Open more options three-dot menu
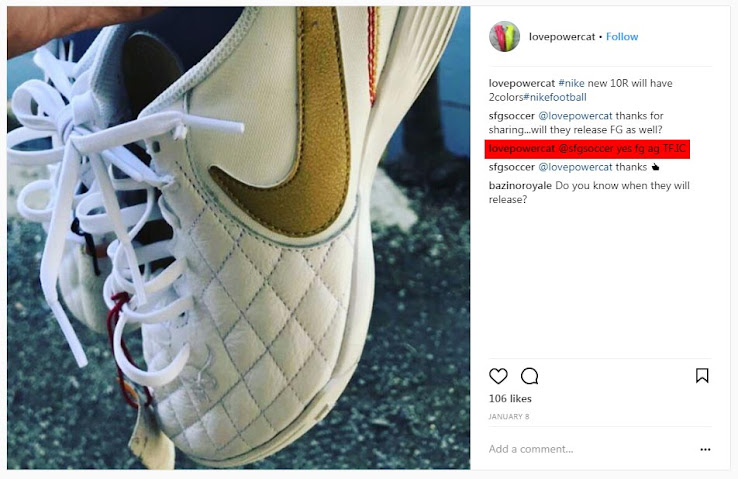The height and width of the screenshot is (479, 738). 705,449
